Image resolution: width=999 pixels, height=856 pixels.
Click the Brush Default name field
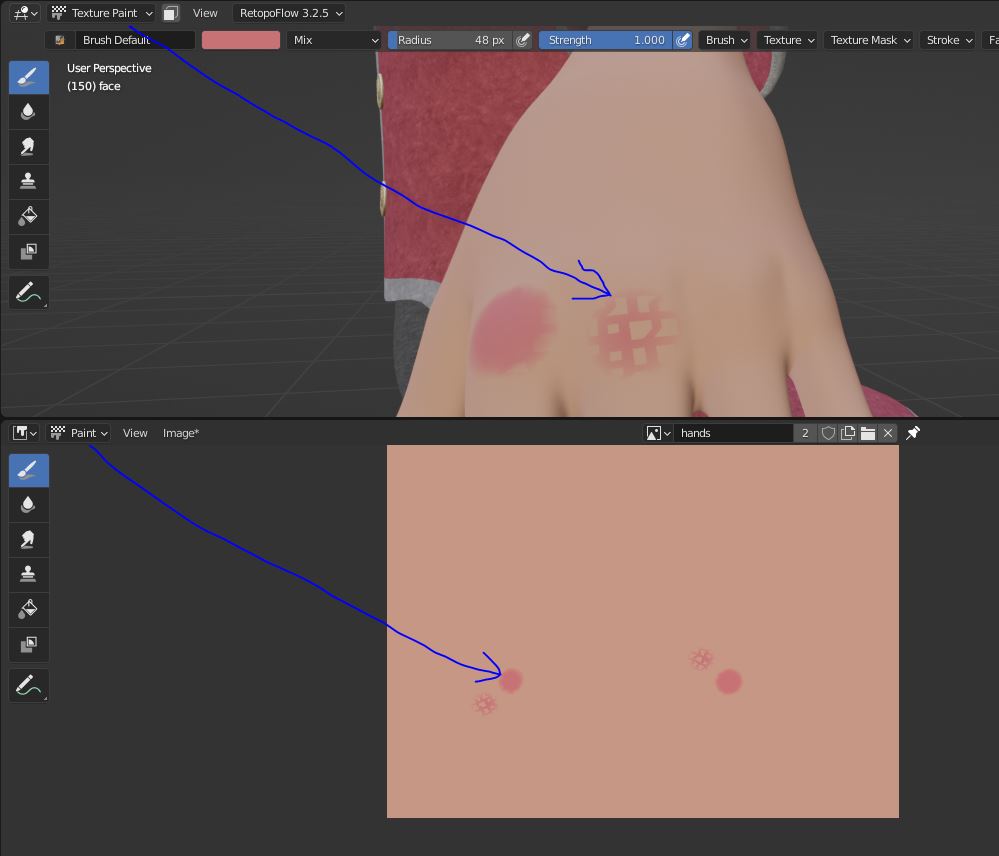click(x=135, y=40)
